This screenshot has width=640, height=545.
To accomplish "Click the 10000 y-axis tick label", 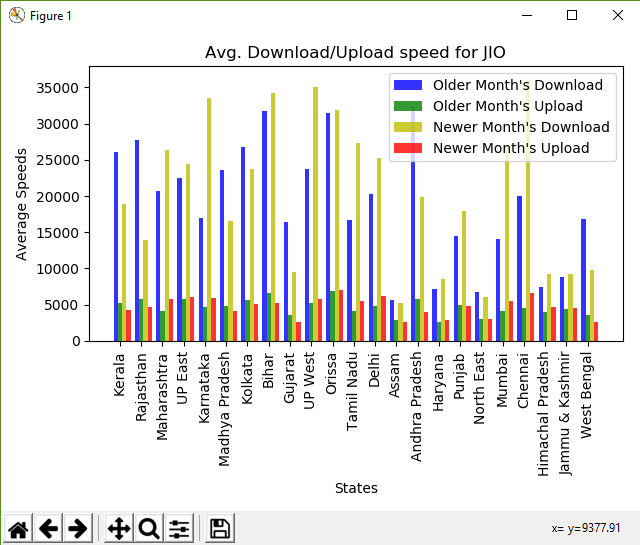I will tap(58, 269).
